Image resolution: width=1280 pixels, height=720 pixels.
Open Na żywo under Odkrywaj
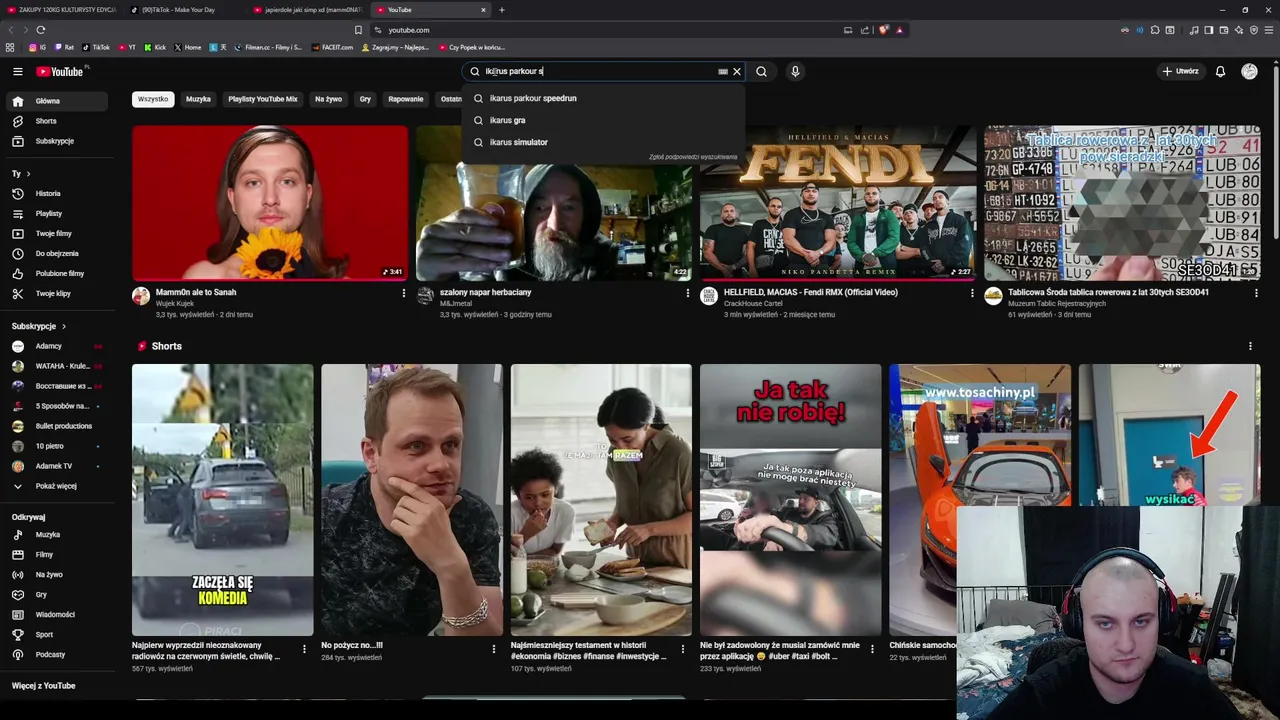click(x=58, y=575)
